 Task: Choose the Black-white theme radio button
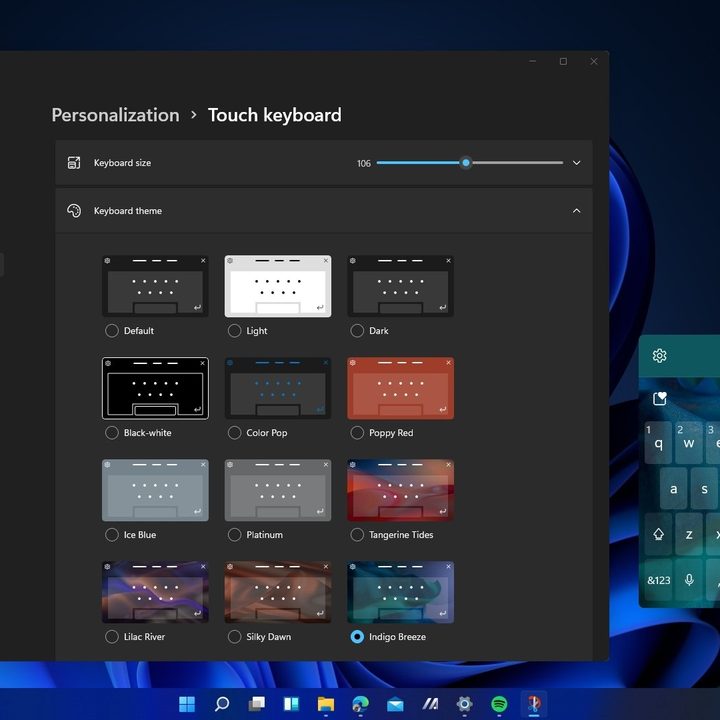(x=112, y=433)
